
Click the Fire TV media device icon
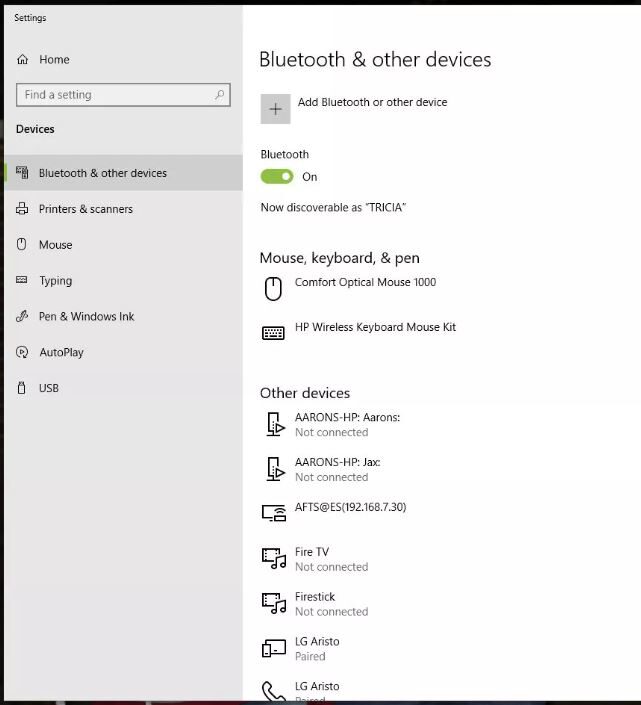coord(273,558)
